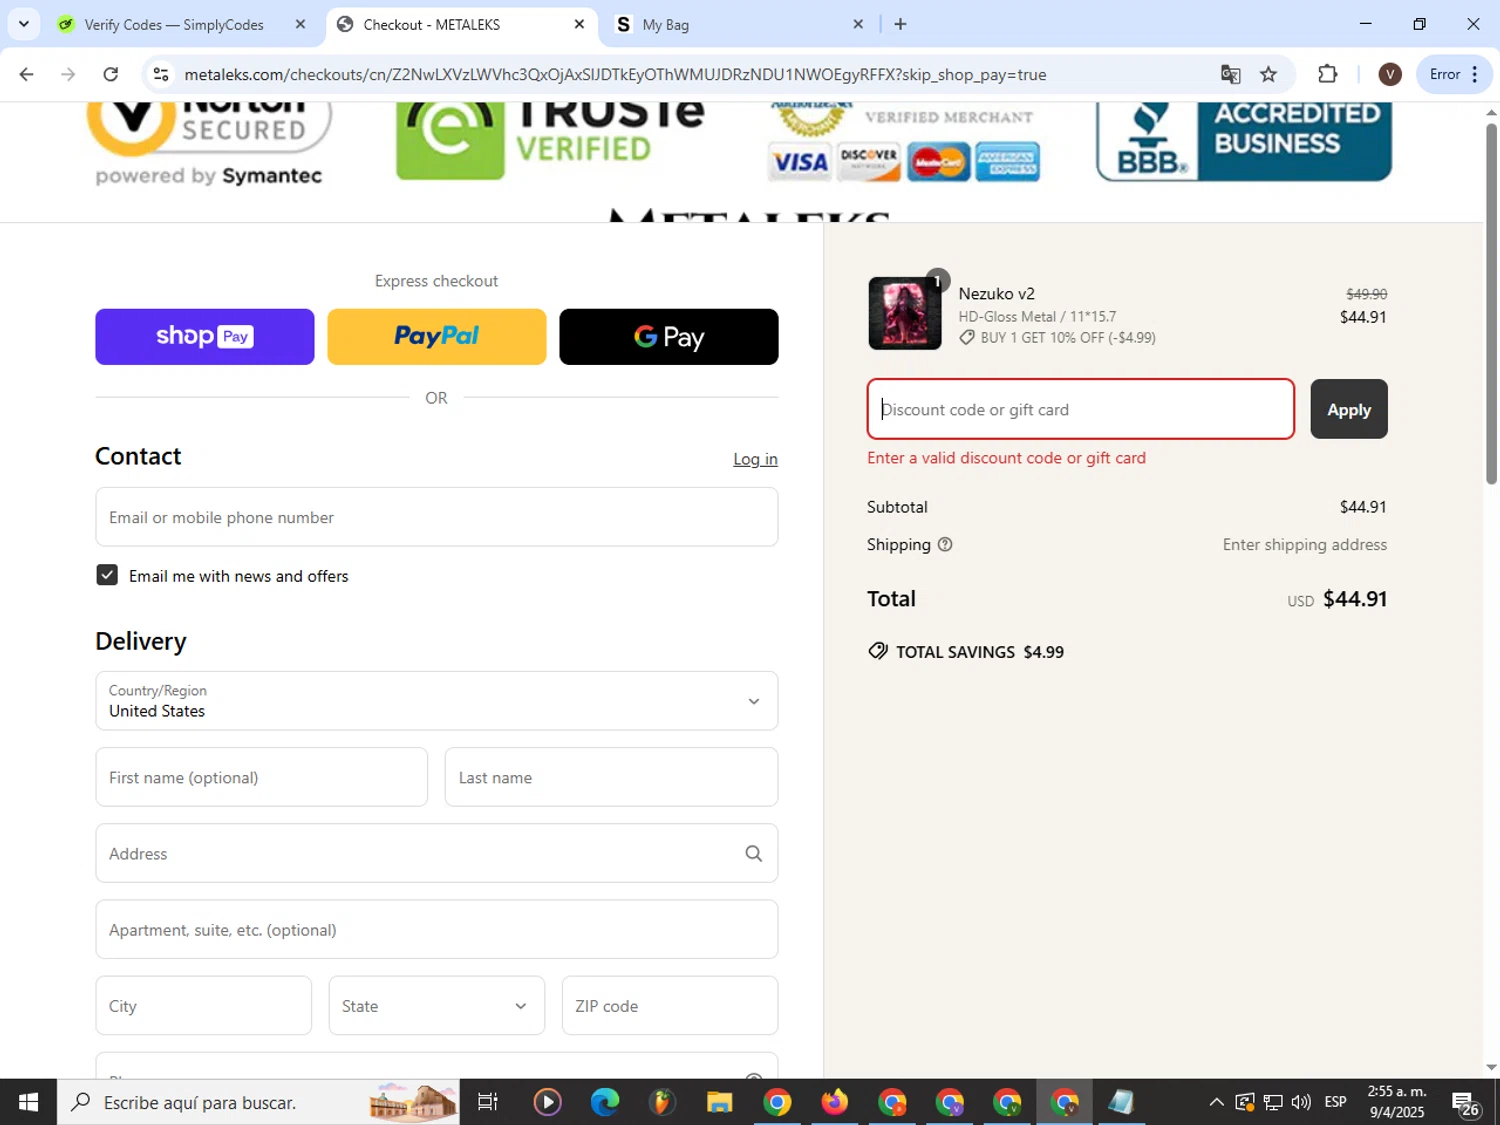
Task: Focus the City field
Action: (x=203, y=1005)
